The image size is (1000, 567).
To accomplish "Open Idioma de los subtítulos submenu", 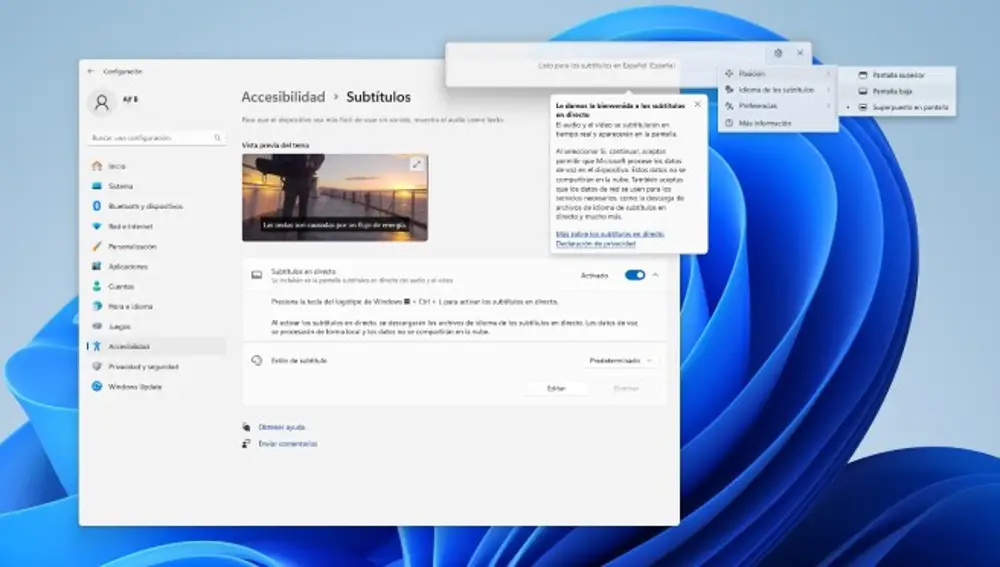I will pos(778,90).
